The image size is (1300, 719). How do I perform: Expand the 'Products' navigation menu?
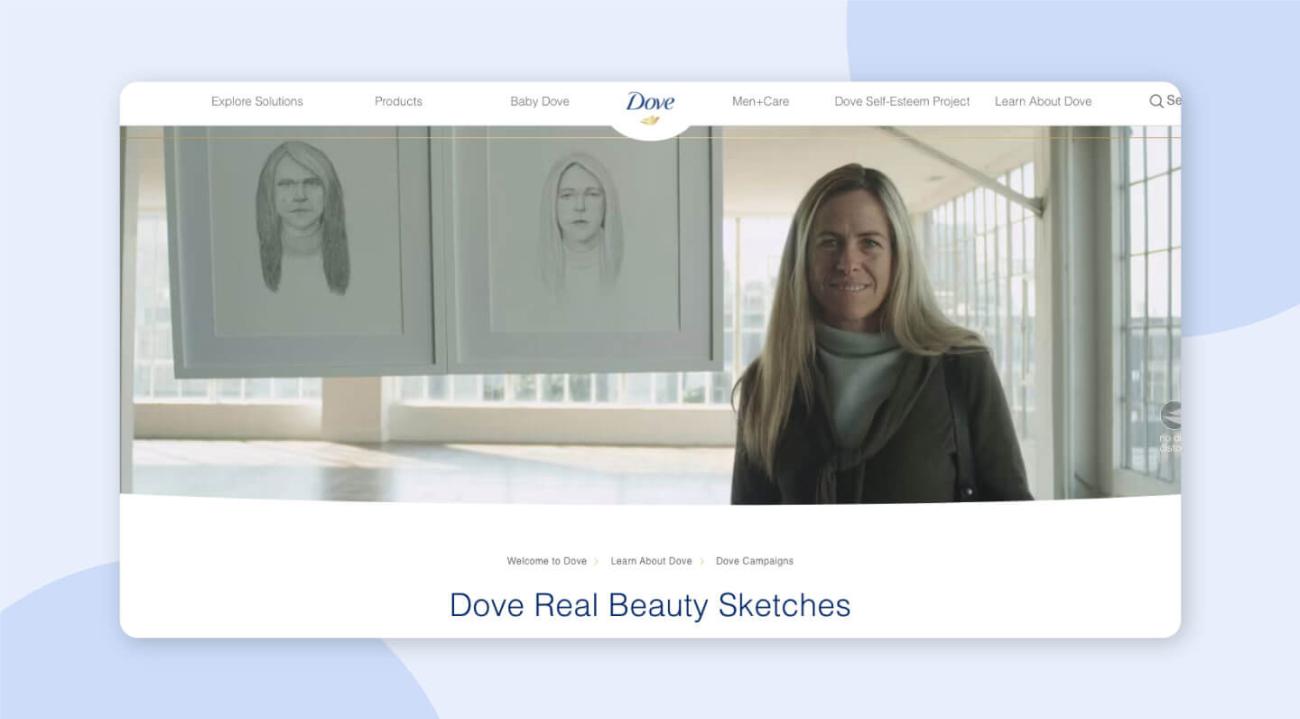398,101
